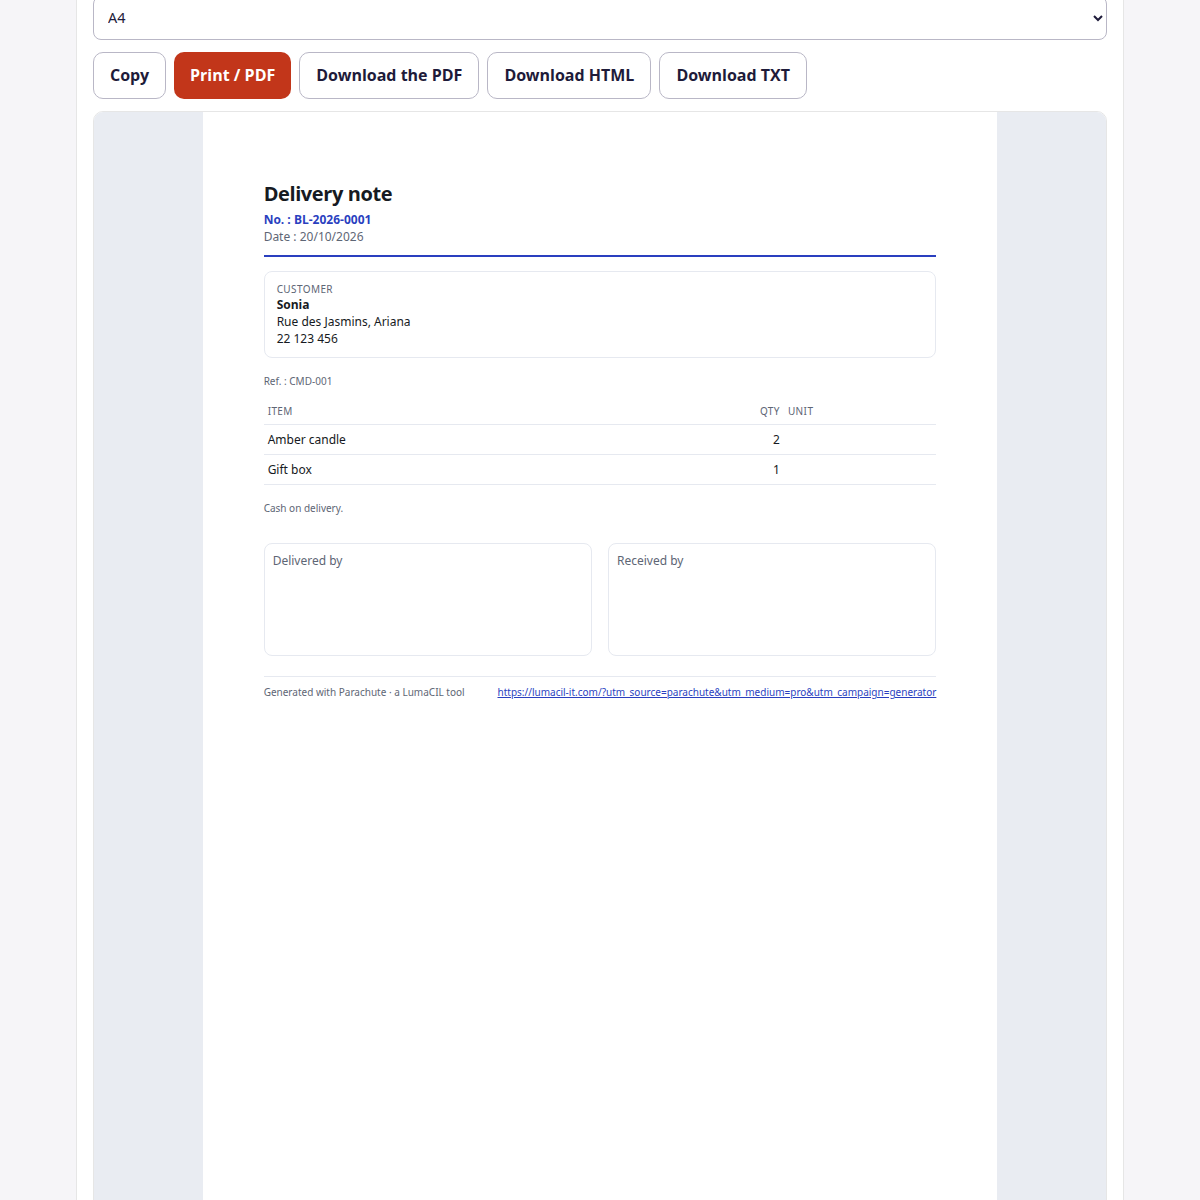
Task: Click the Amber candle item row
Action: coord(600,440)
